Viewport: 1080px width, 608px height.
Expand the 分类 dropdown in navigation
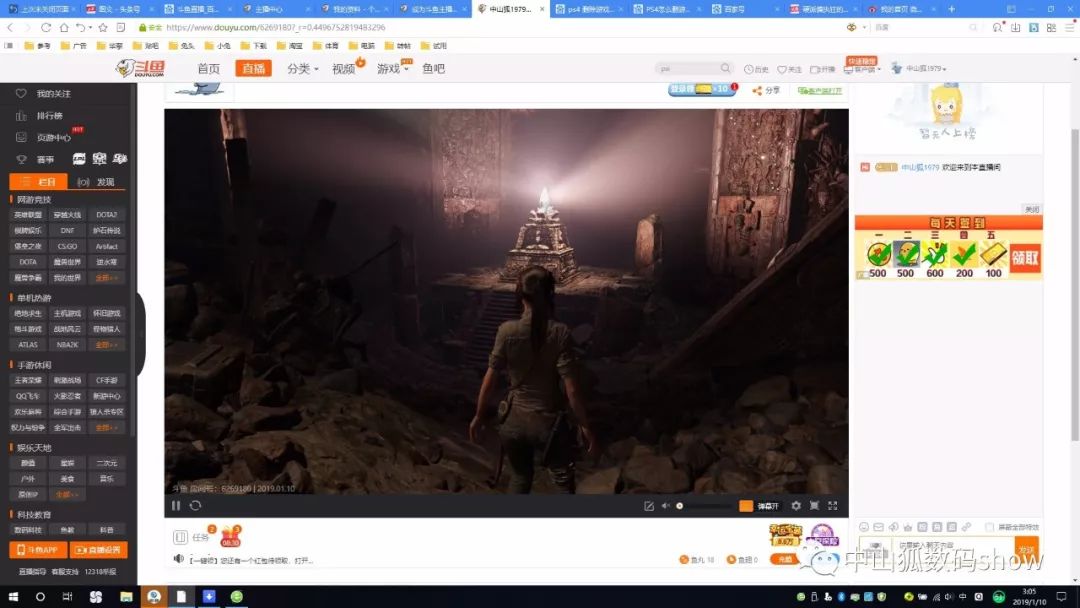302,69
